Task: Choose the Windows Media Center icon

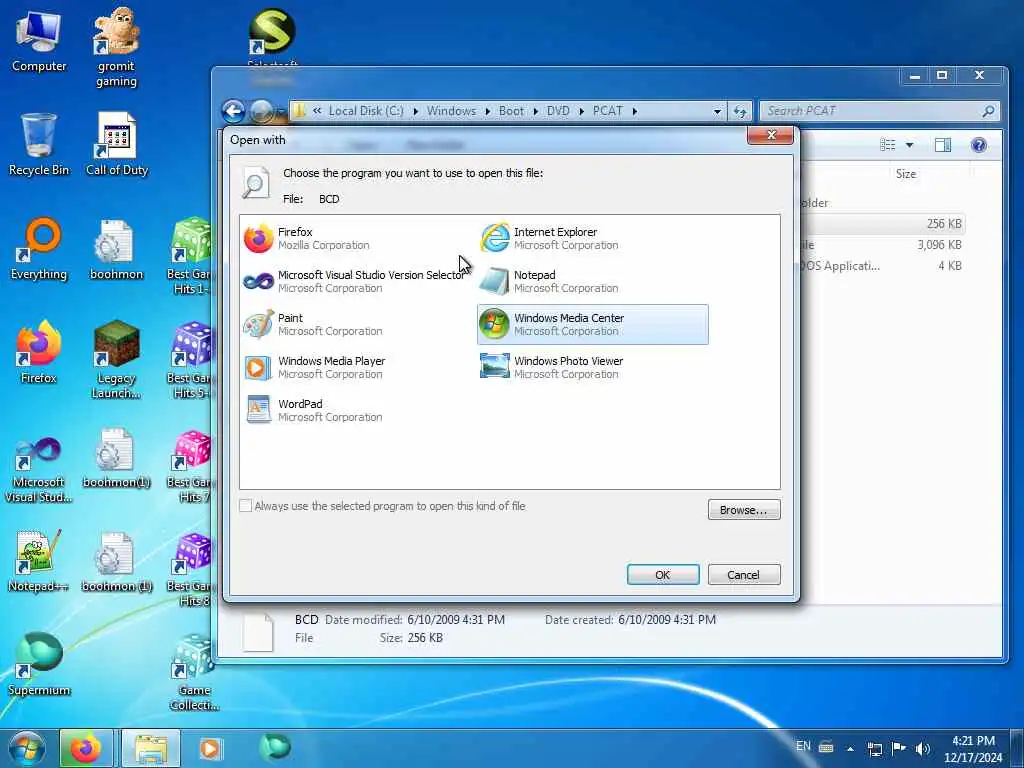Action: coord(494,325)
